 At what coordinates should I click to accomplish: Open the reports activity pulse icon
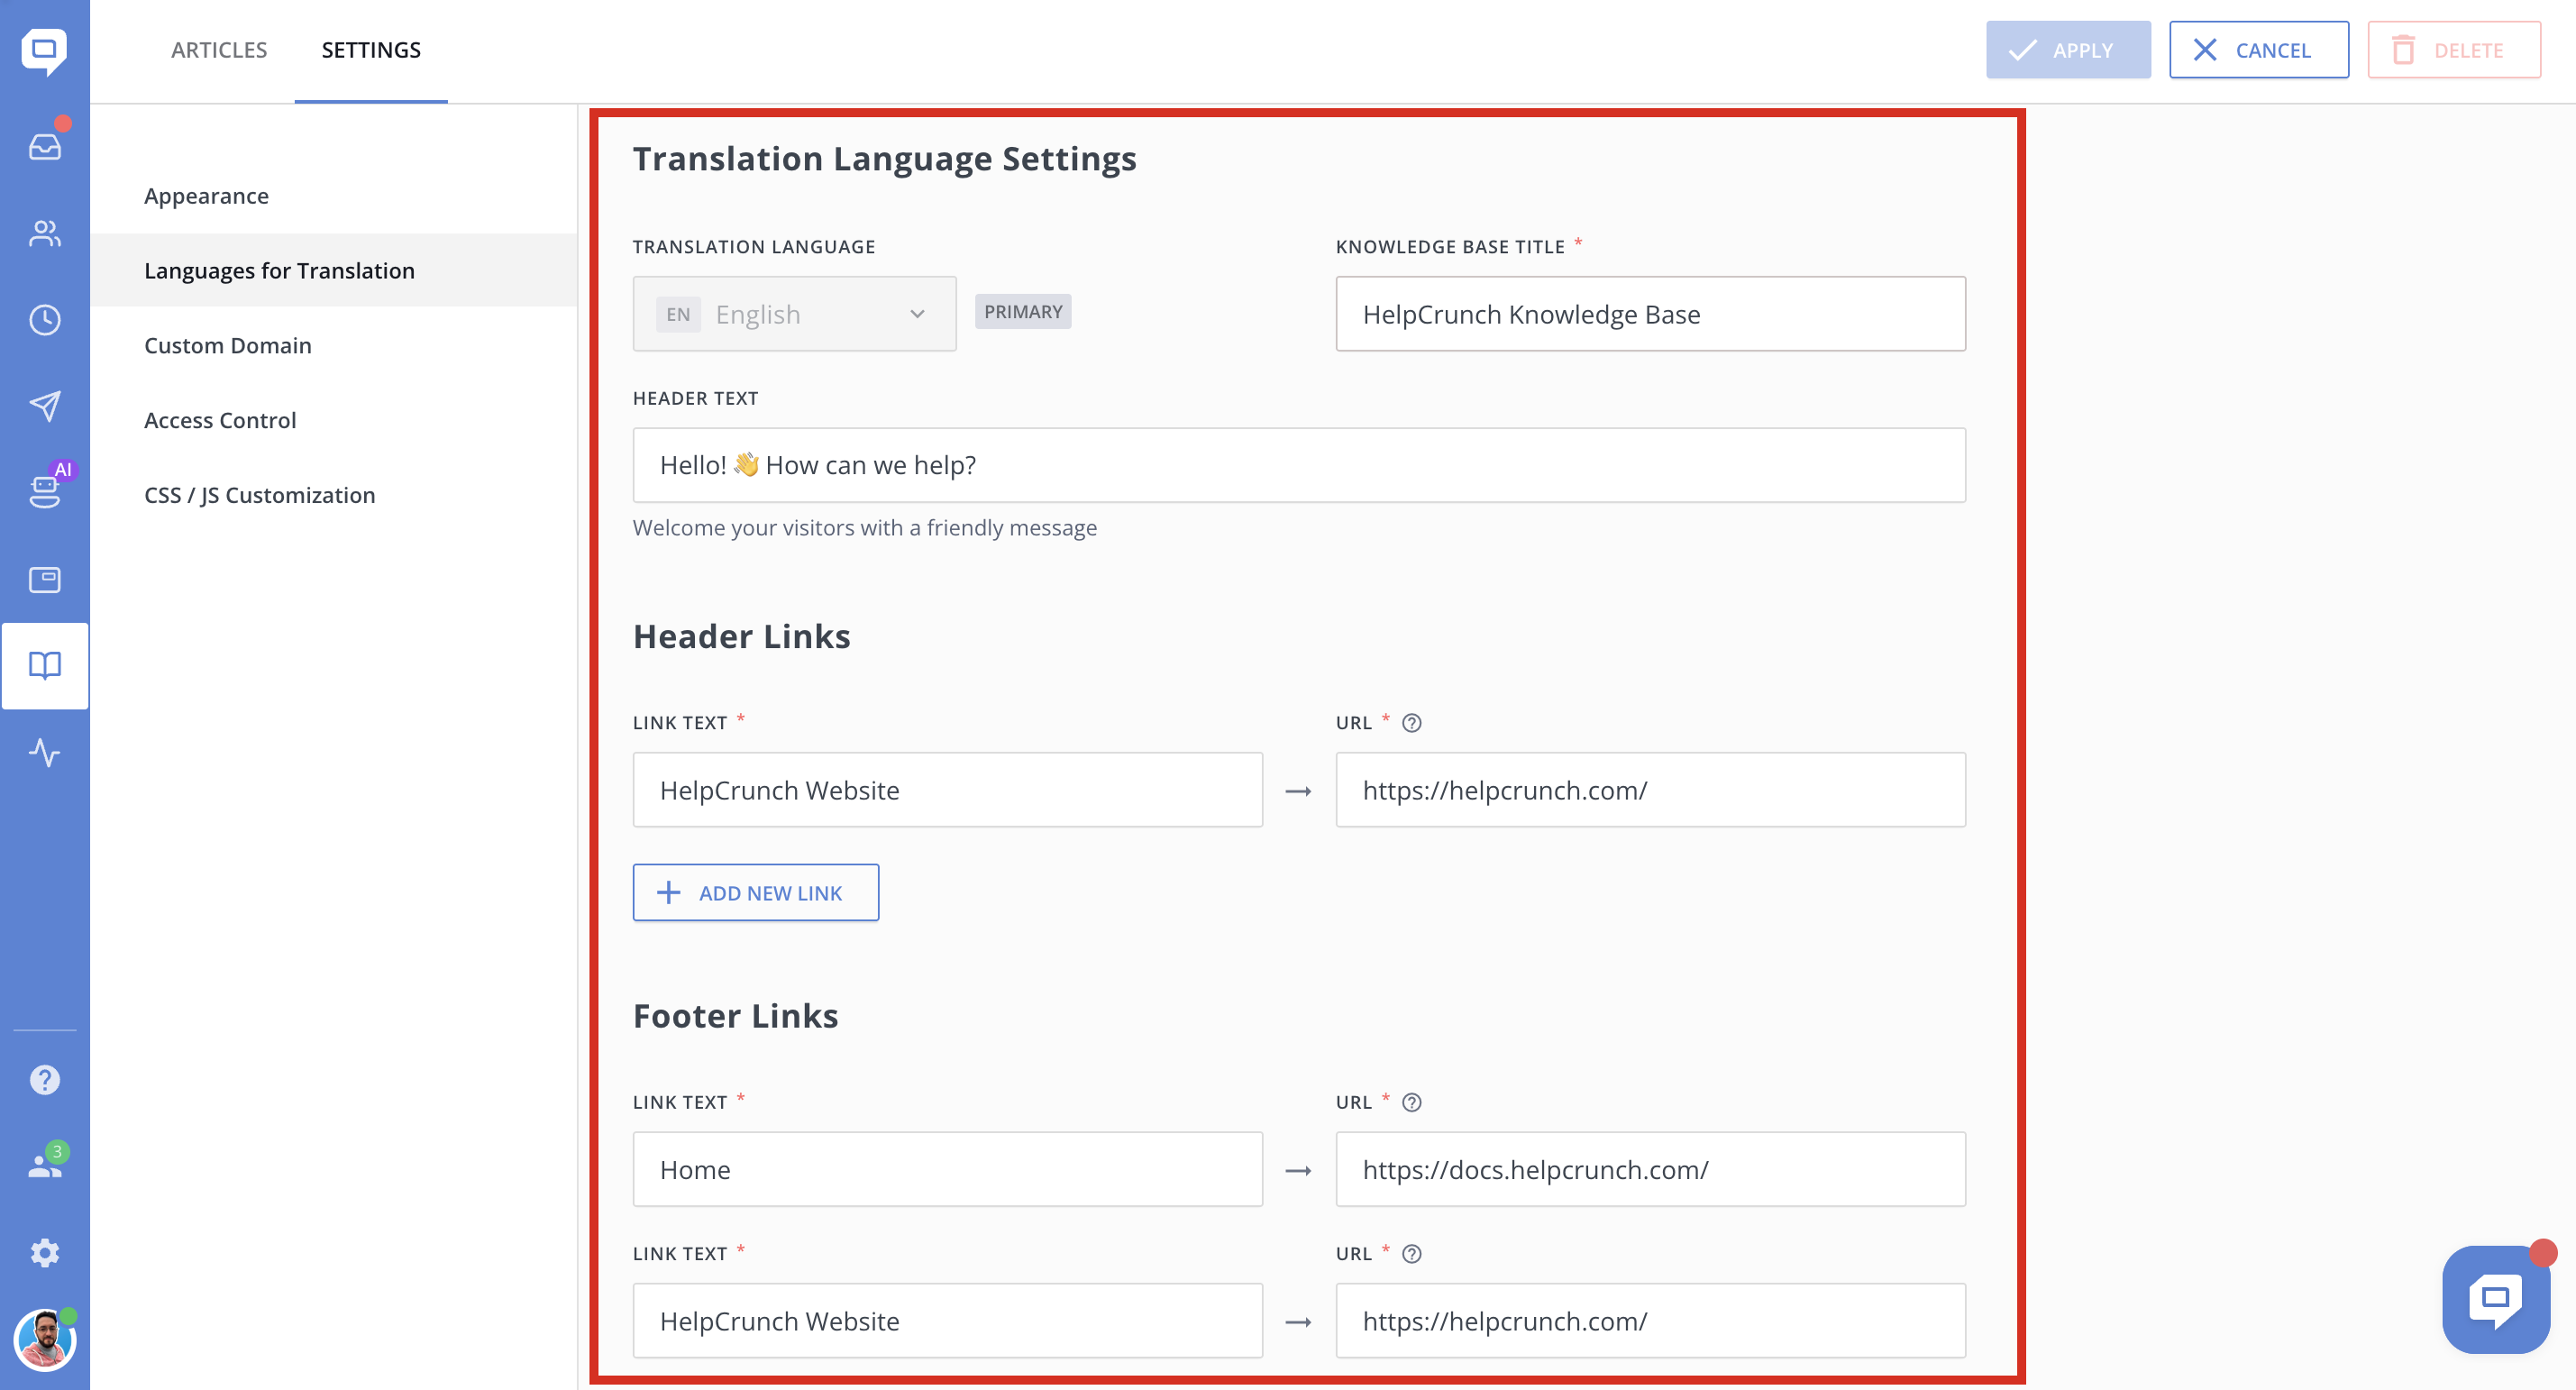(44, 752)
